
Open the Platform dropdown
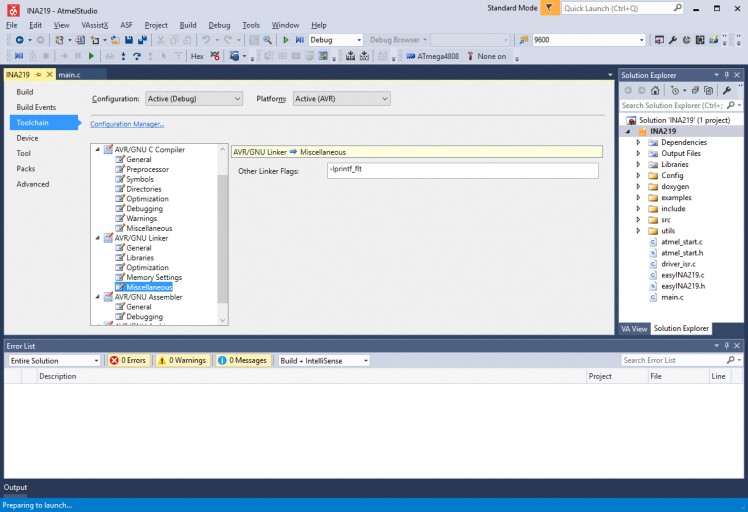tap(341, 99)
